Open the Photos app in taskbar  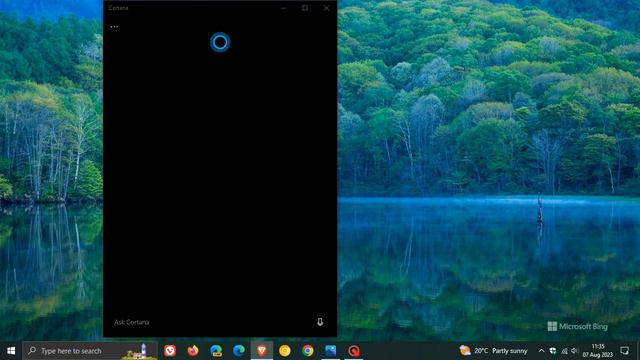[x=331, y=351]
